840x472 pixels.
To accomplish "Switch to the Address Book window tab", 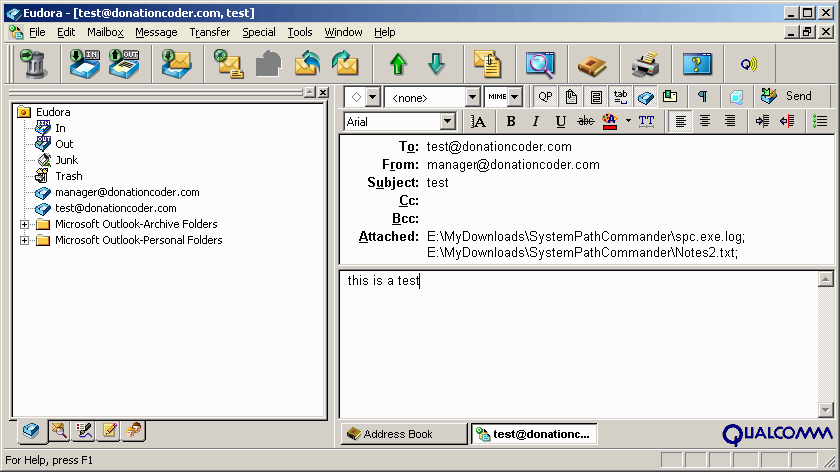I will [x=404, y=434].
